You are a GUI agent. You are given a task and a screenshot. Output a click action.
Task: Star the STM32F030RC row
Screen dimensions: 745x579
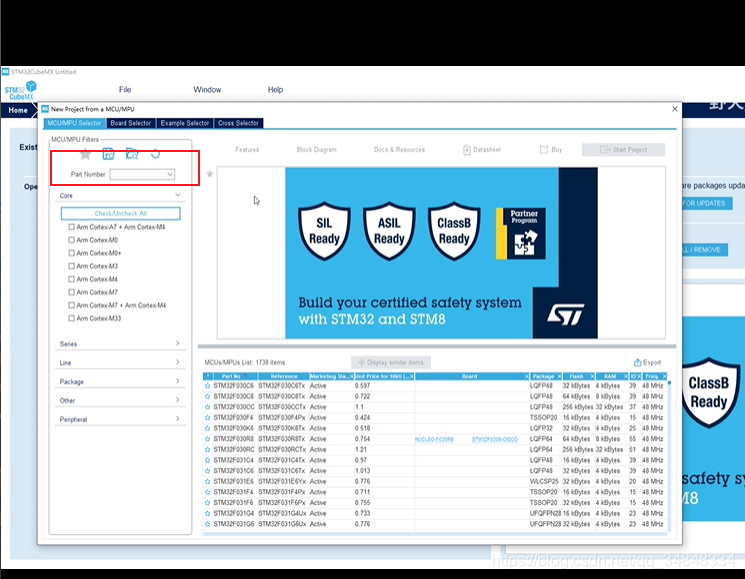207,449
